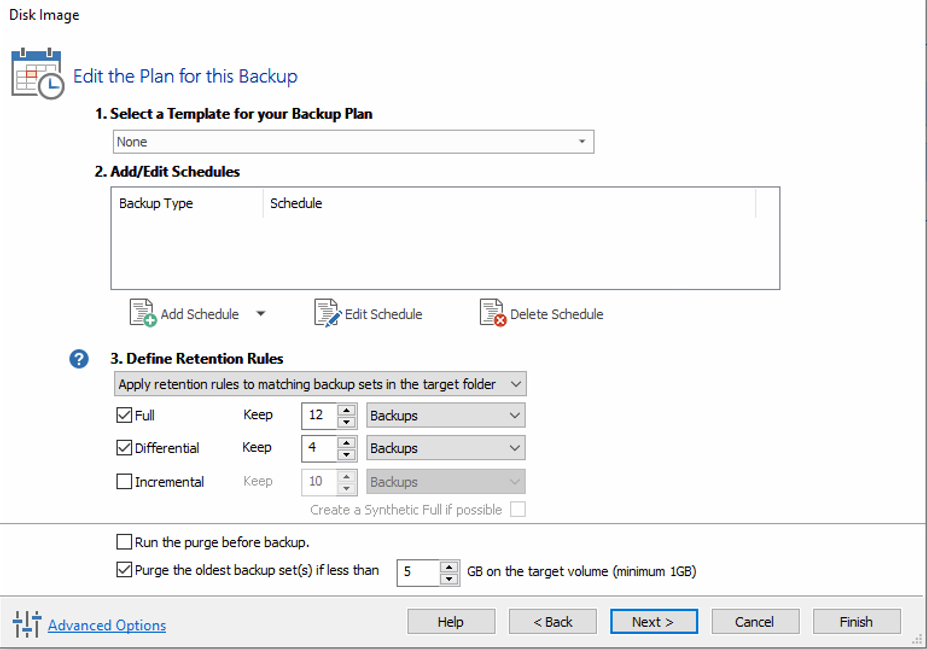927x650 pixels.
Task: Click the Schedule column header
Action: coord(296,203)
